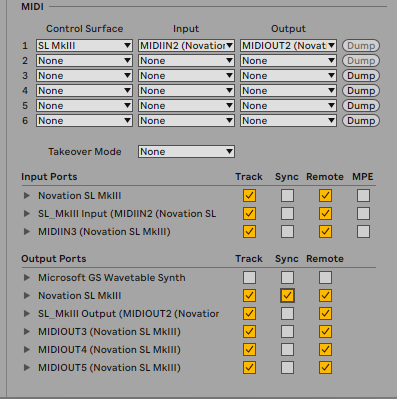
Task: Enable Remote for Microsoft GS Wavetable Synth
Action: coord(325,278)
